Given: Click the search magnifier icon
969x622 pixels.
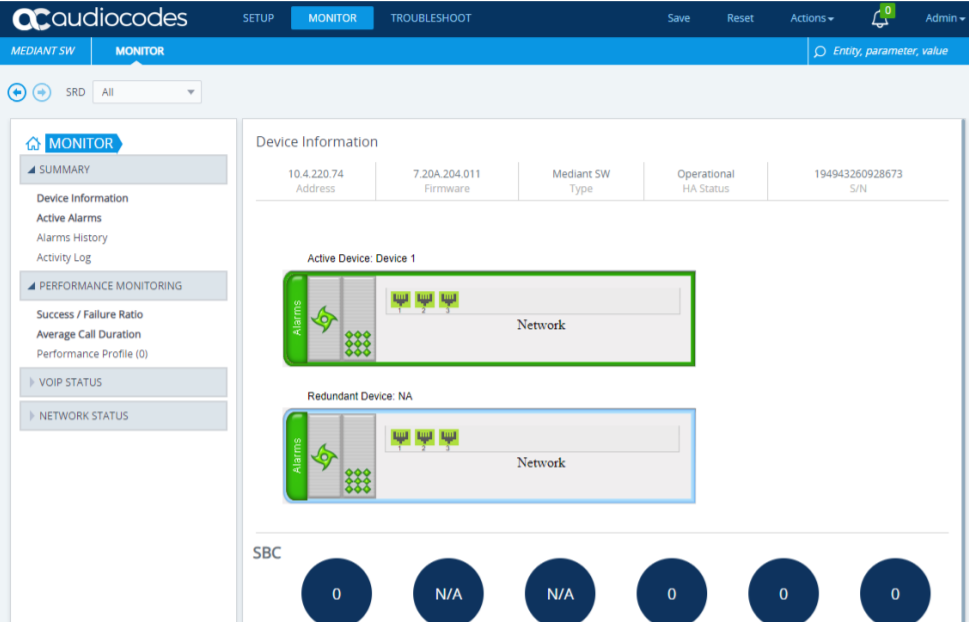Looking at the screenshot, I should pos(820,51).
